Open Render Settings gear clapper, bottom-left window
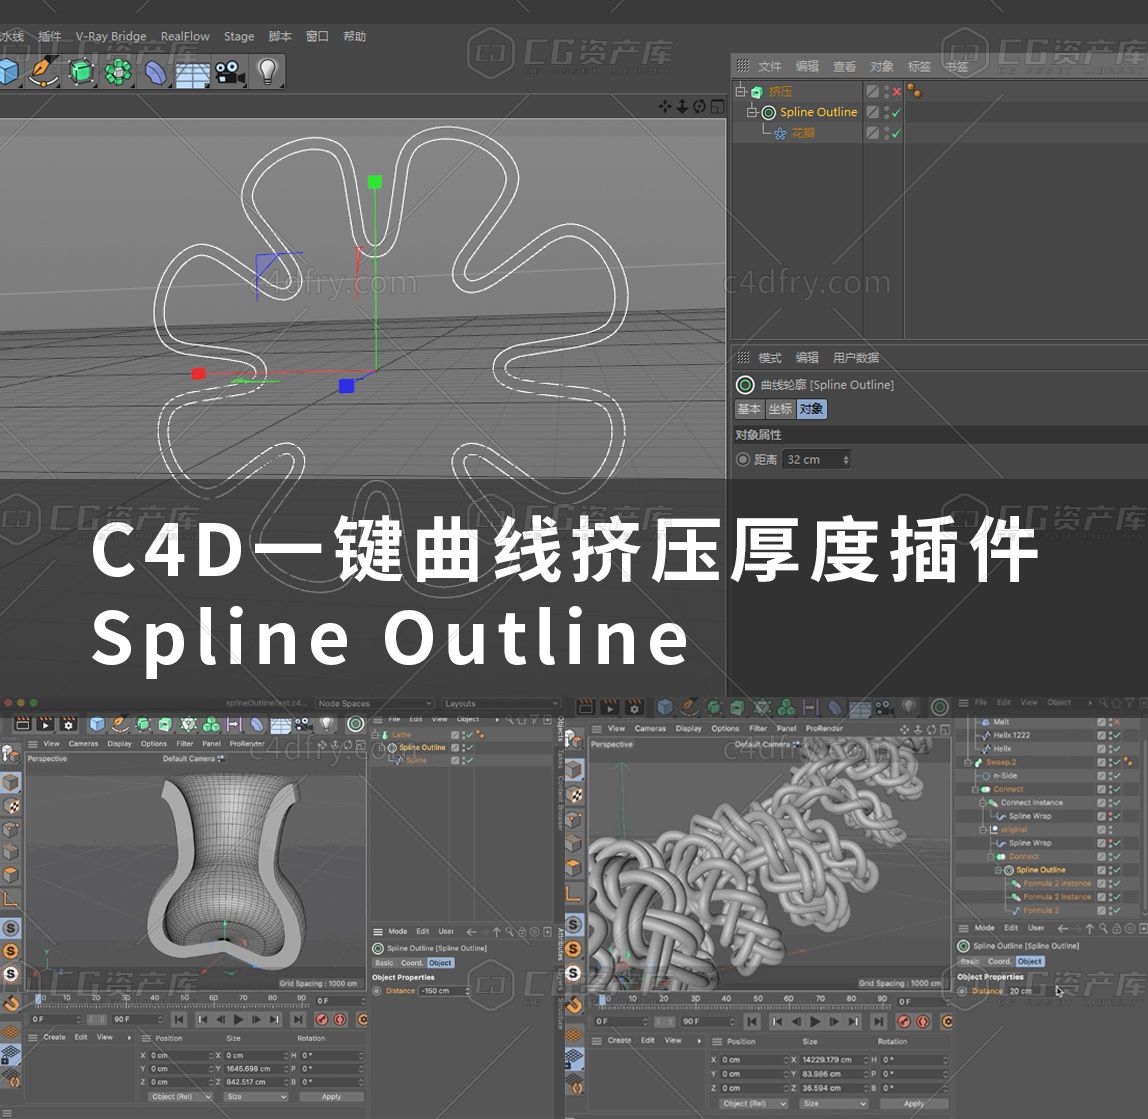Image resolution: width=1148 pixels, height=1119 pixels. point(68,724)
